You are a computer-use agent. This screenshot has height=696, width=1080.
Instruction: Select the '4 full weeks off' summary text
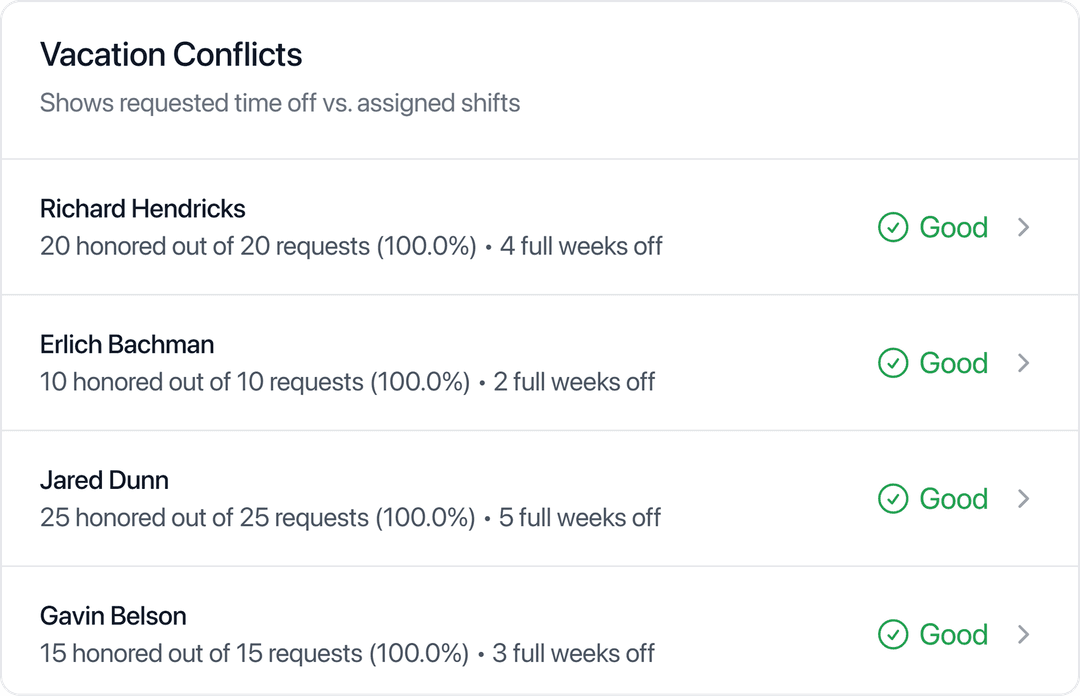point(581,246)
